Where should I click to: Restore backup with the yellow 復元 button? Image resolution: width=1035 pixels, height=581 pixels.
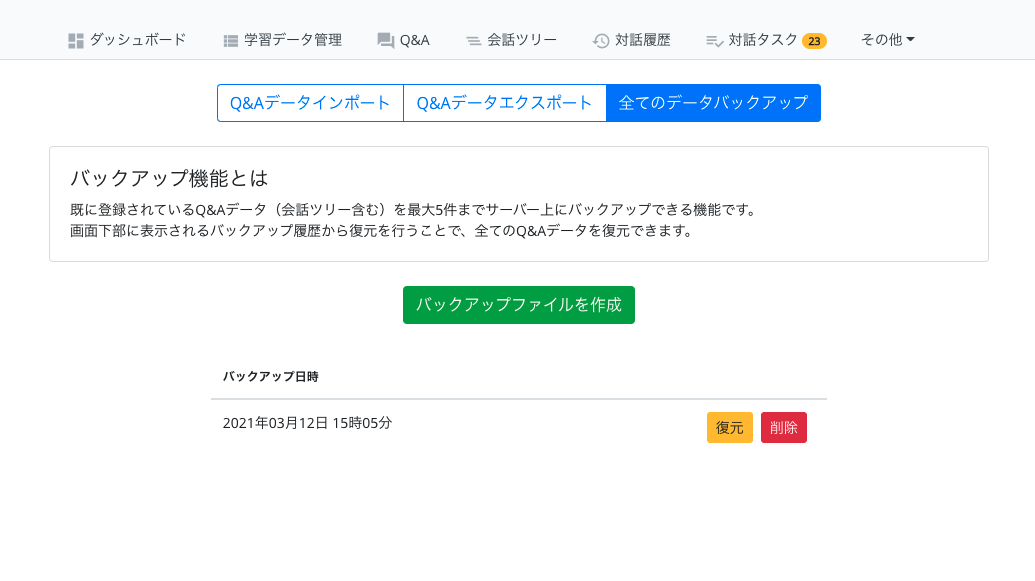click(x=729, y=427)
